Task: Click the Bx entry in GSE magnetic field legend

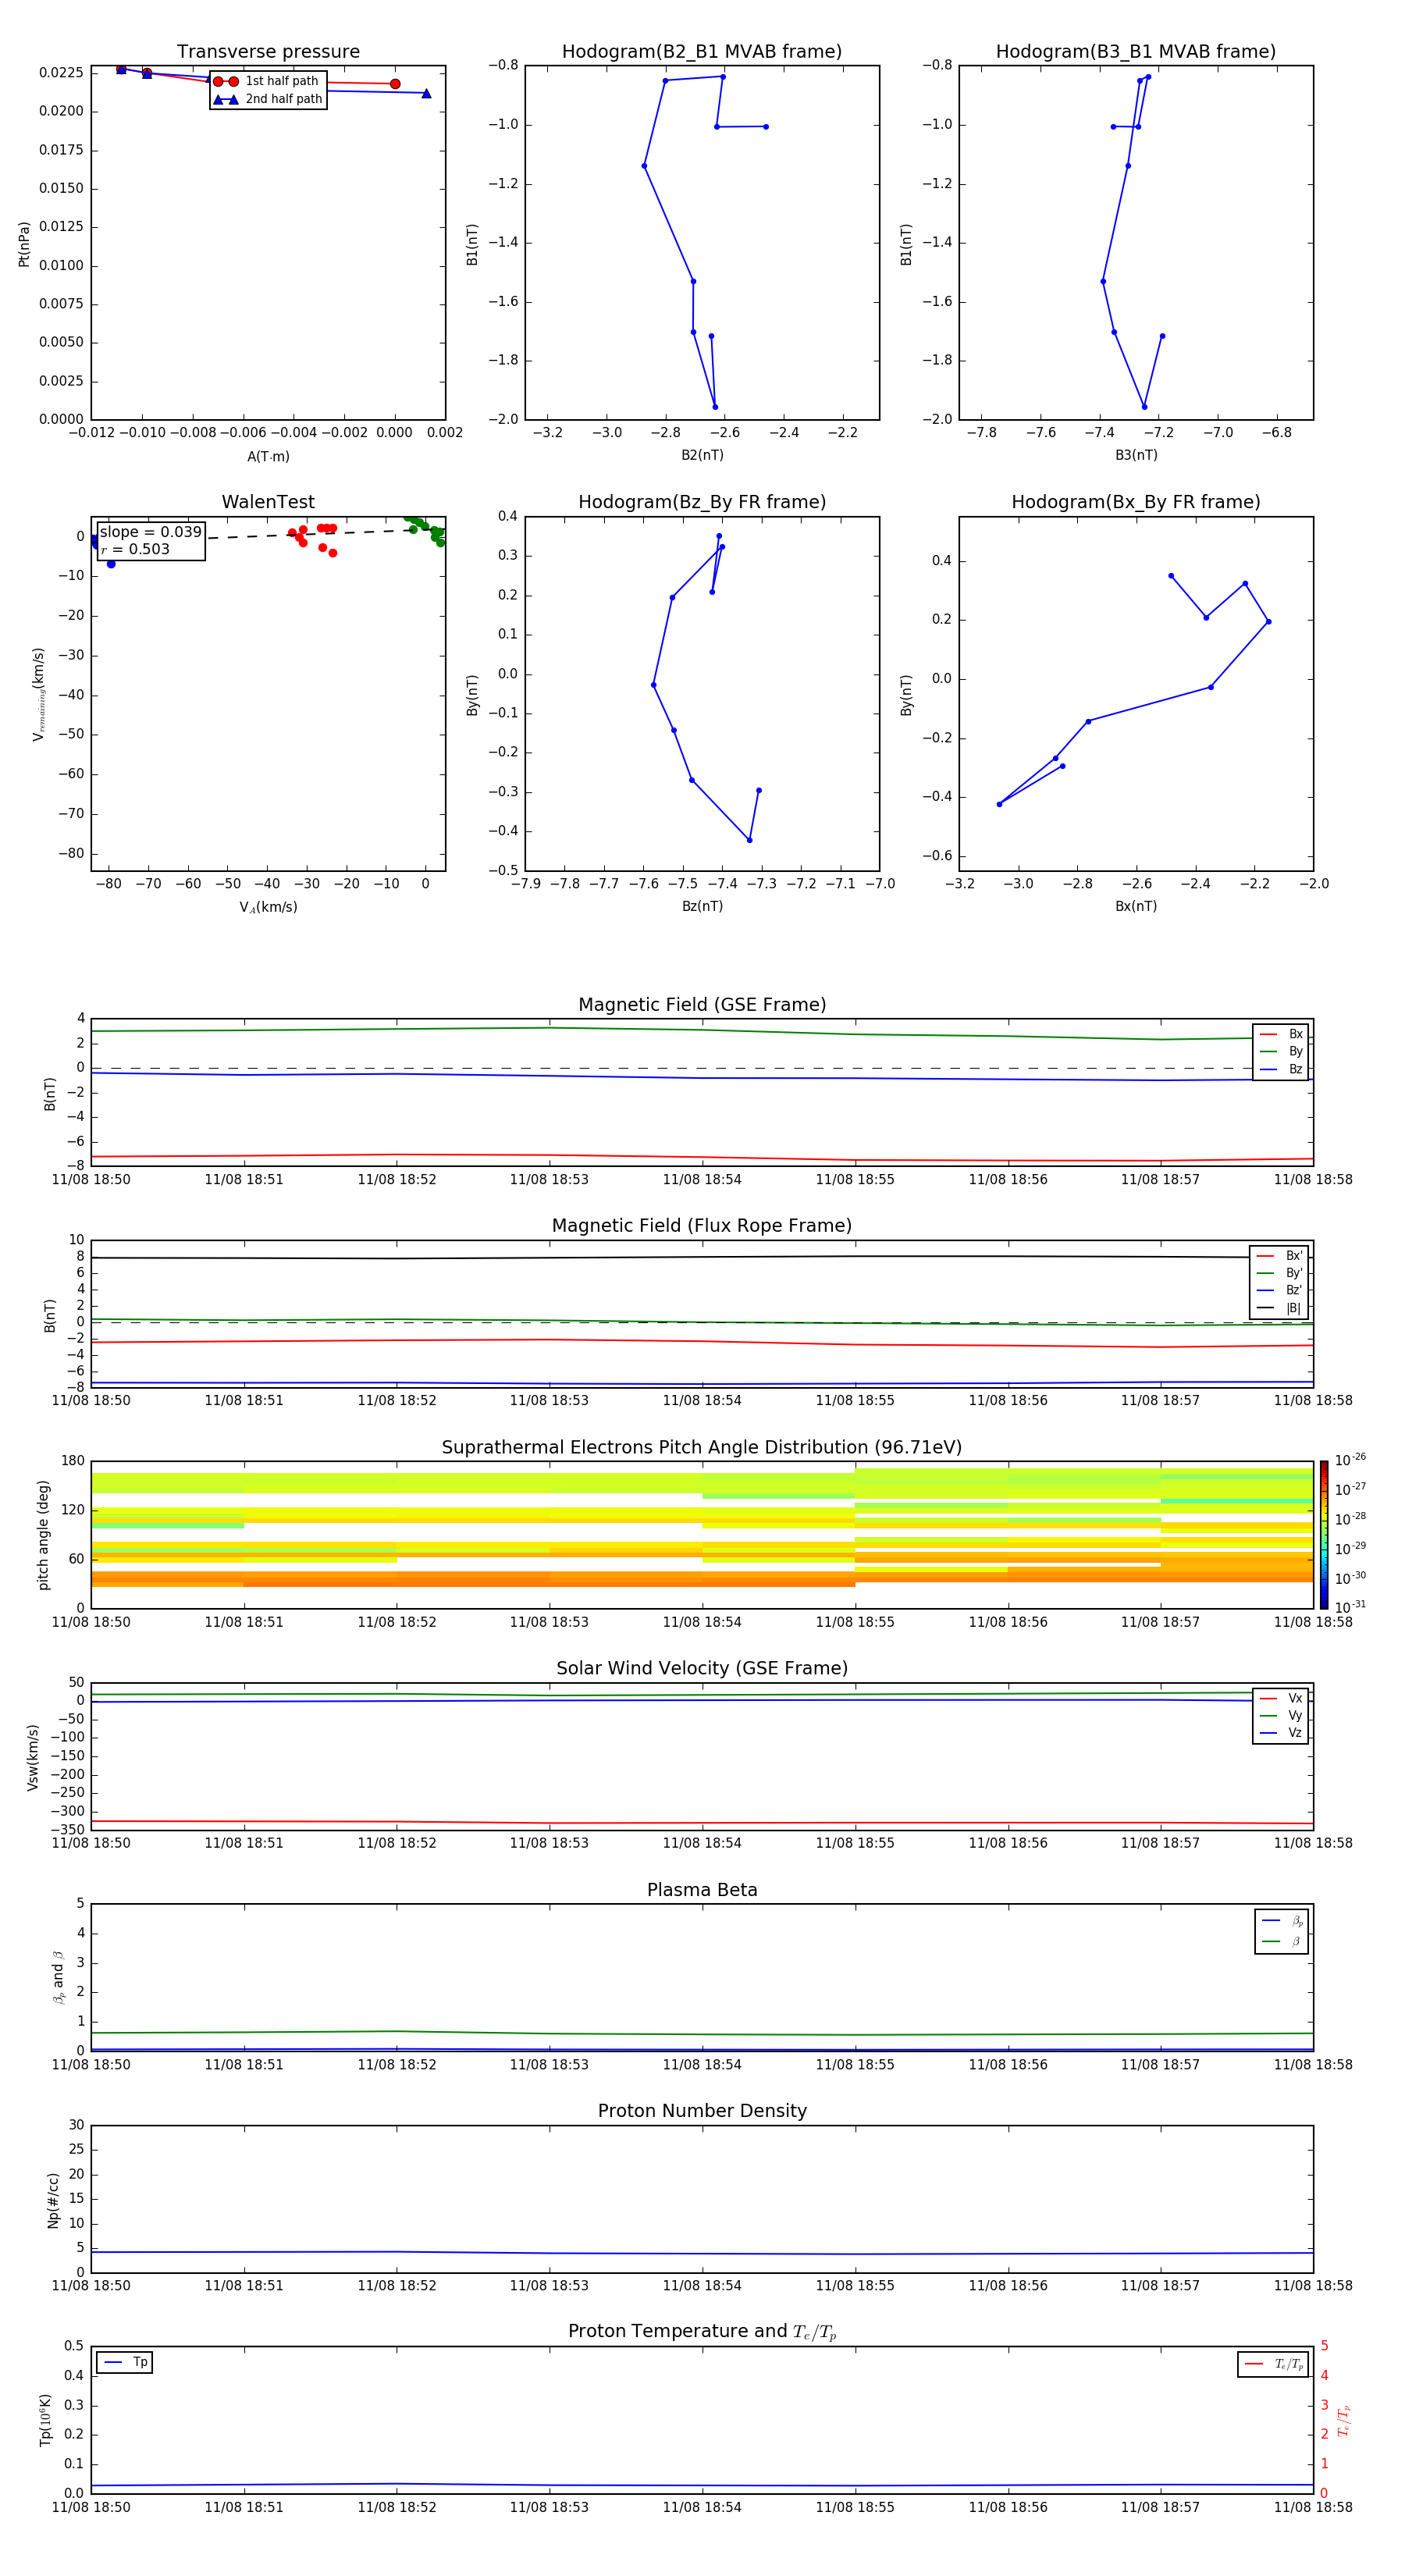Action: point(1281,1034)
